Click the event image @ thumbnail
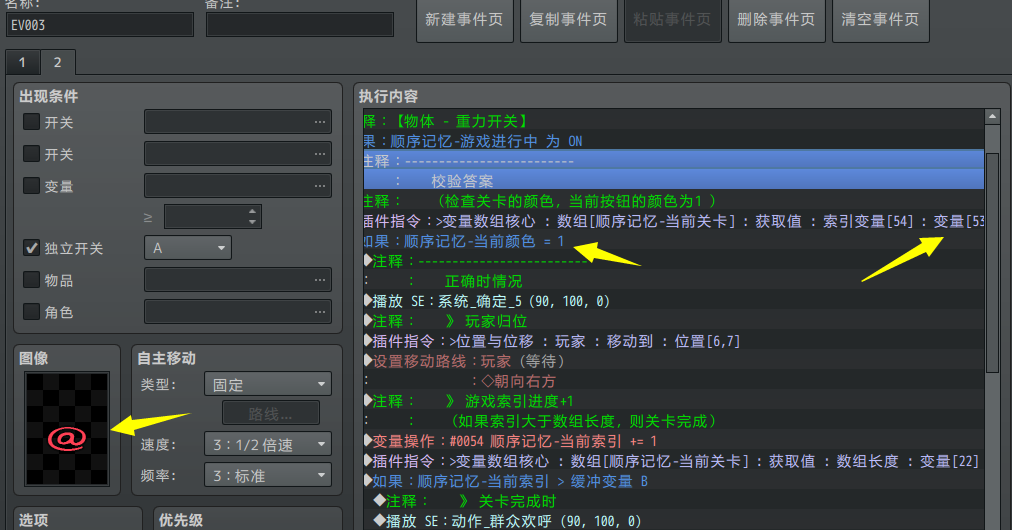This screenshot has height=530, width=1012. click(66, 430)
